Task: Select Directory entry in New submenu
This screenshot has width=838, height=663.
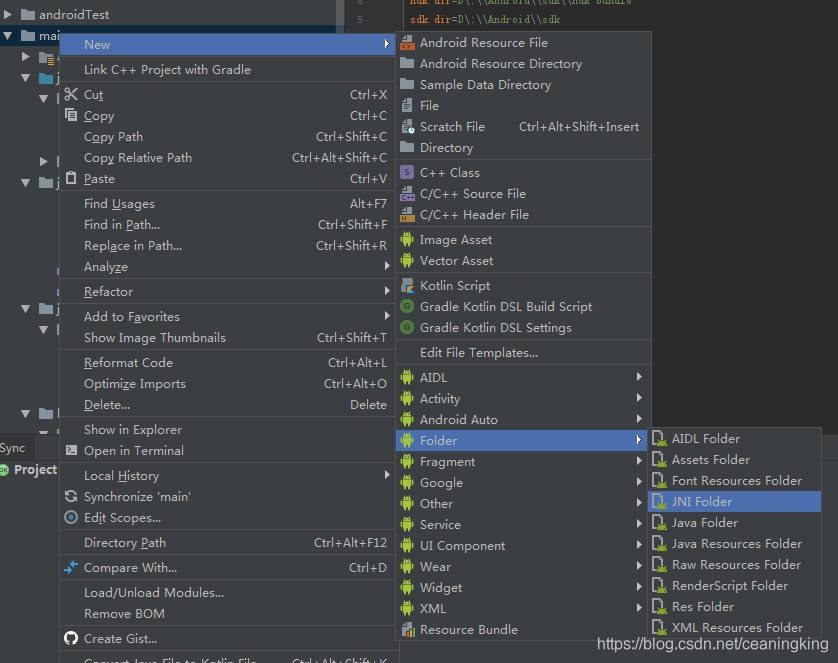Action: click(x=523, y=147)
